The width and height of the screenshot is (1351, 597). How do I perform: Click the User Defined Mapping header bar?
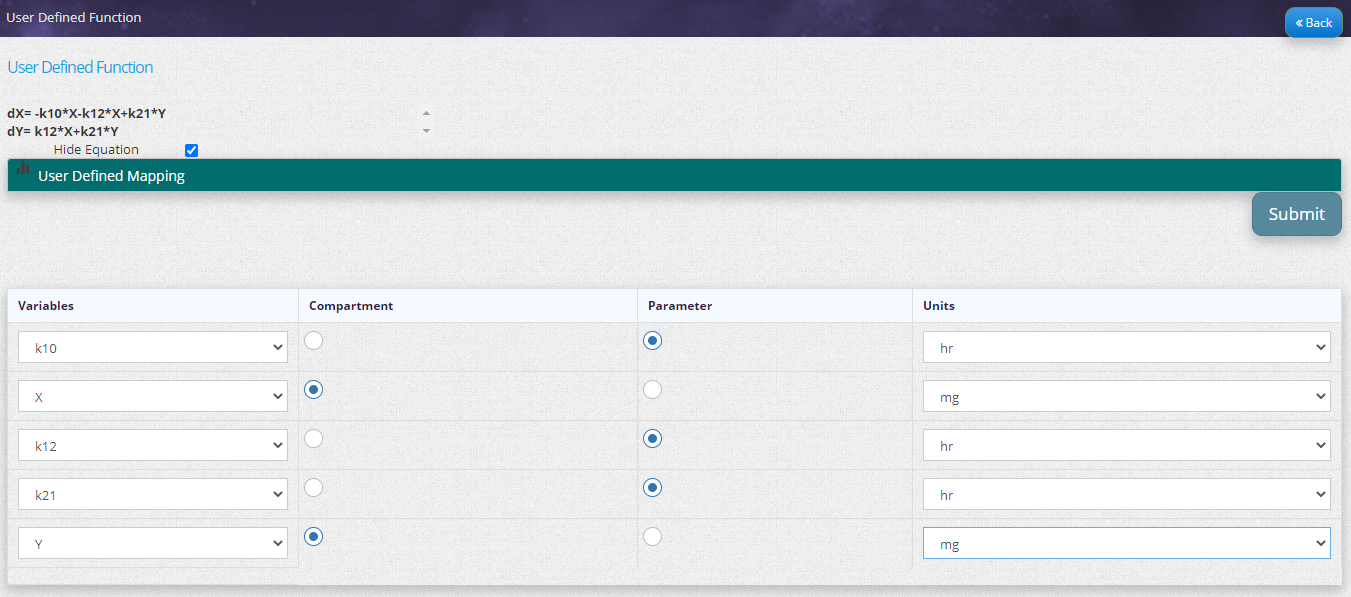pos(673,176)
